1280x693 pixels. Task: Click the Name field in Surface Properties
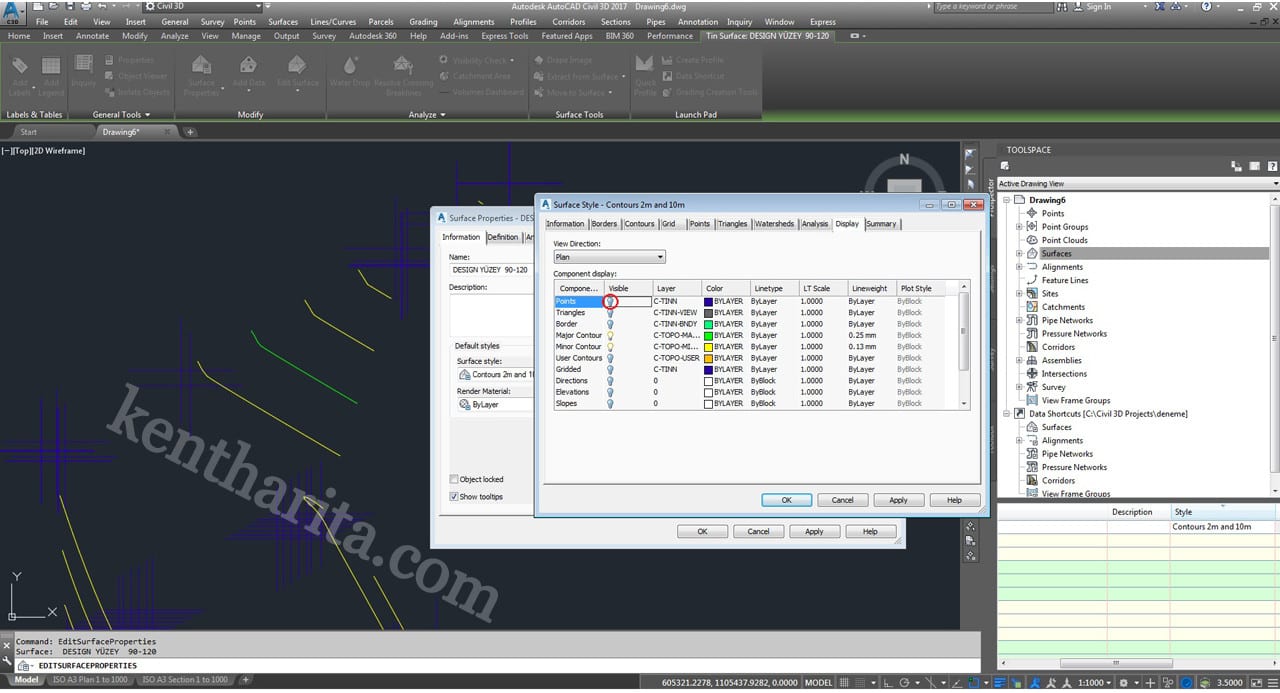click(490, 270)
